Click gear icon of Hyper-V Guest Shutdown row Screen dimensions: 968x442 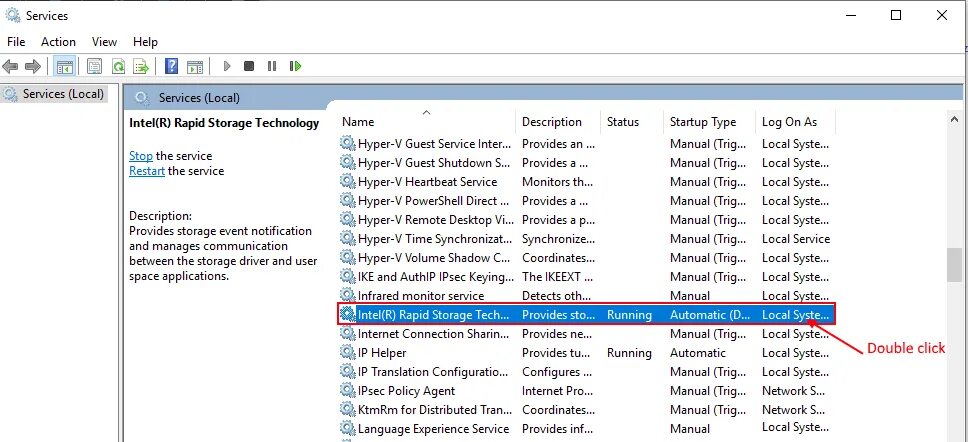point(348,163)
